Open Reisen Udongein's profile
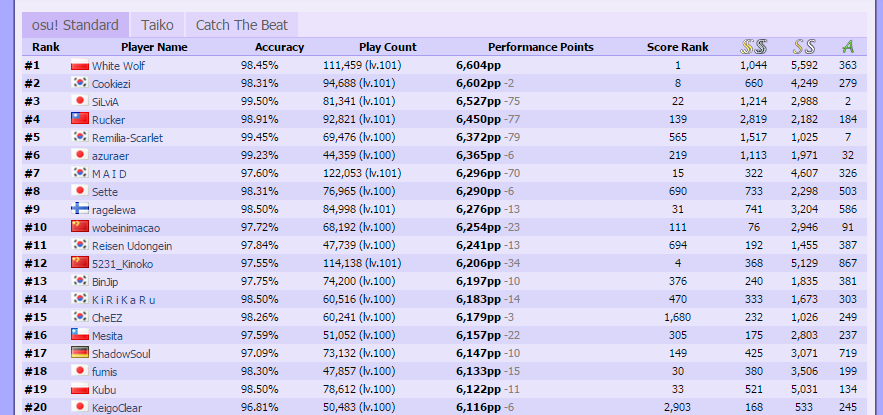 point(132,246)
